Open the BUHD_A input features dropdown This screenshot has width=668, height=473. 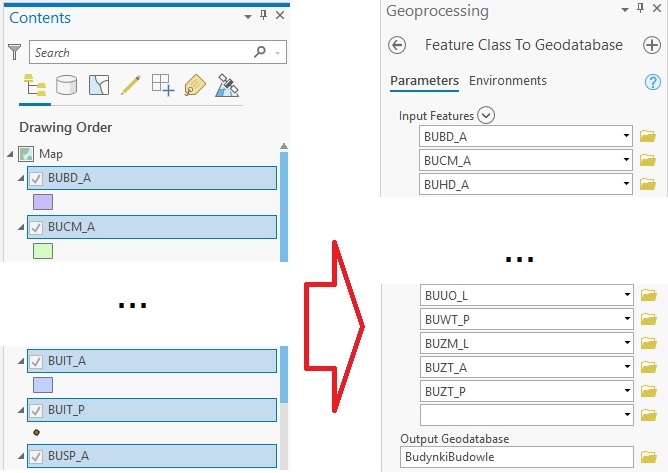[x=625, y=184]
